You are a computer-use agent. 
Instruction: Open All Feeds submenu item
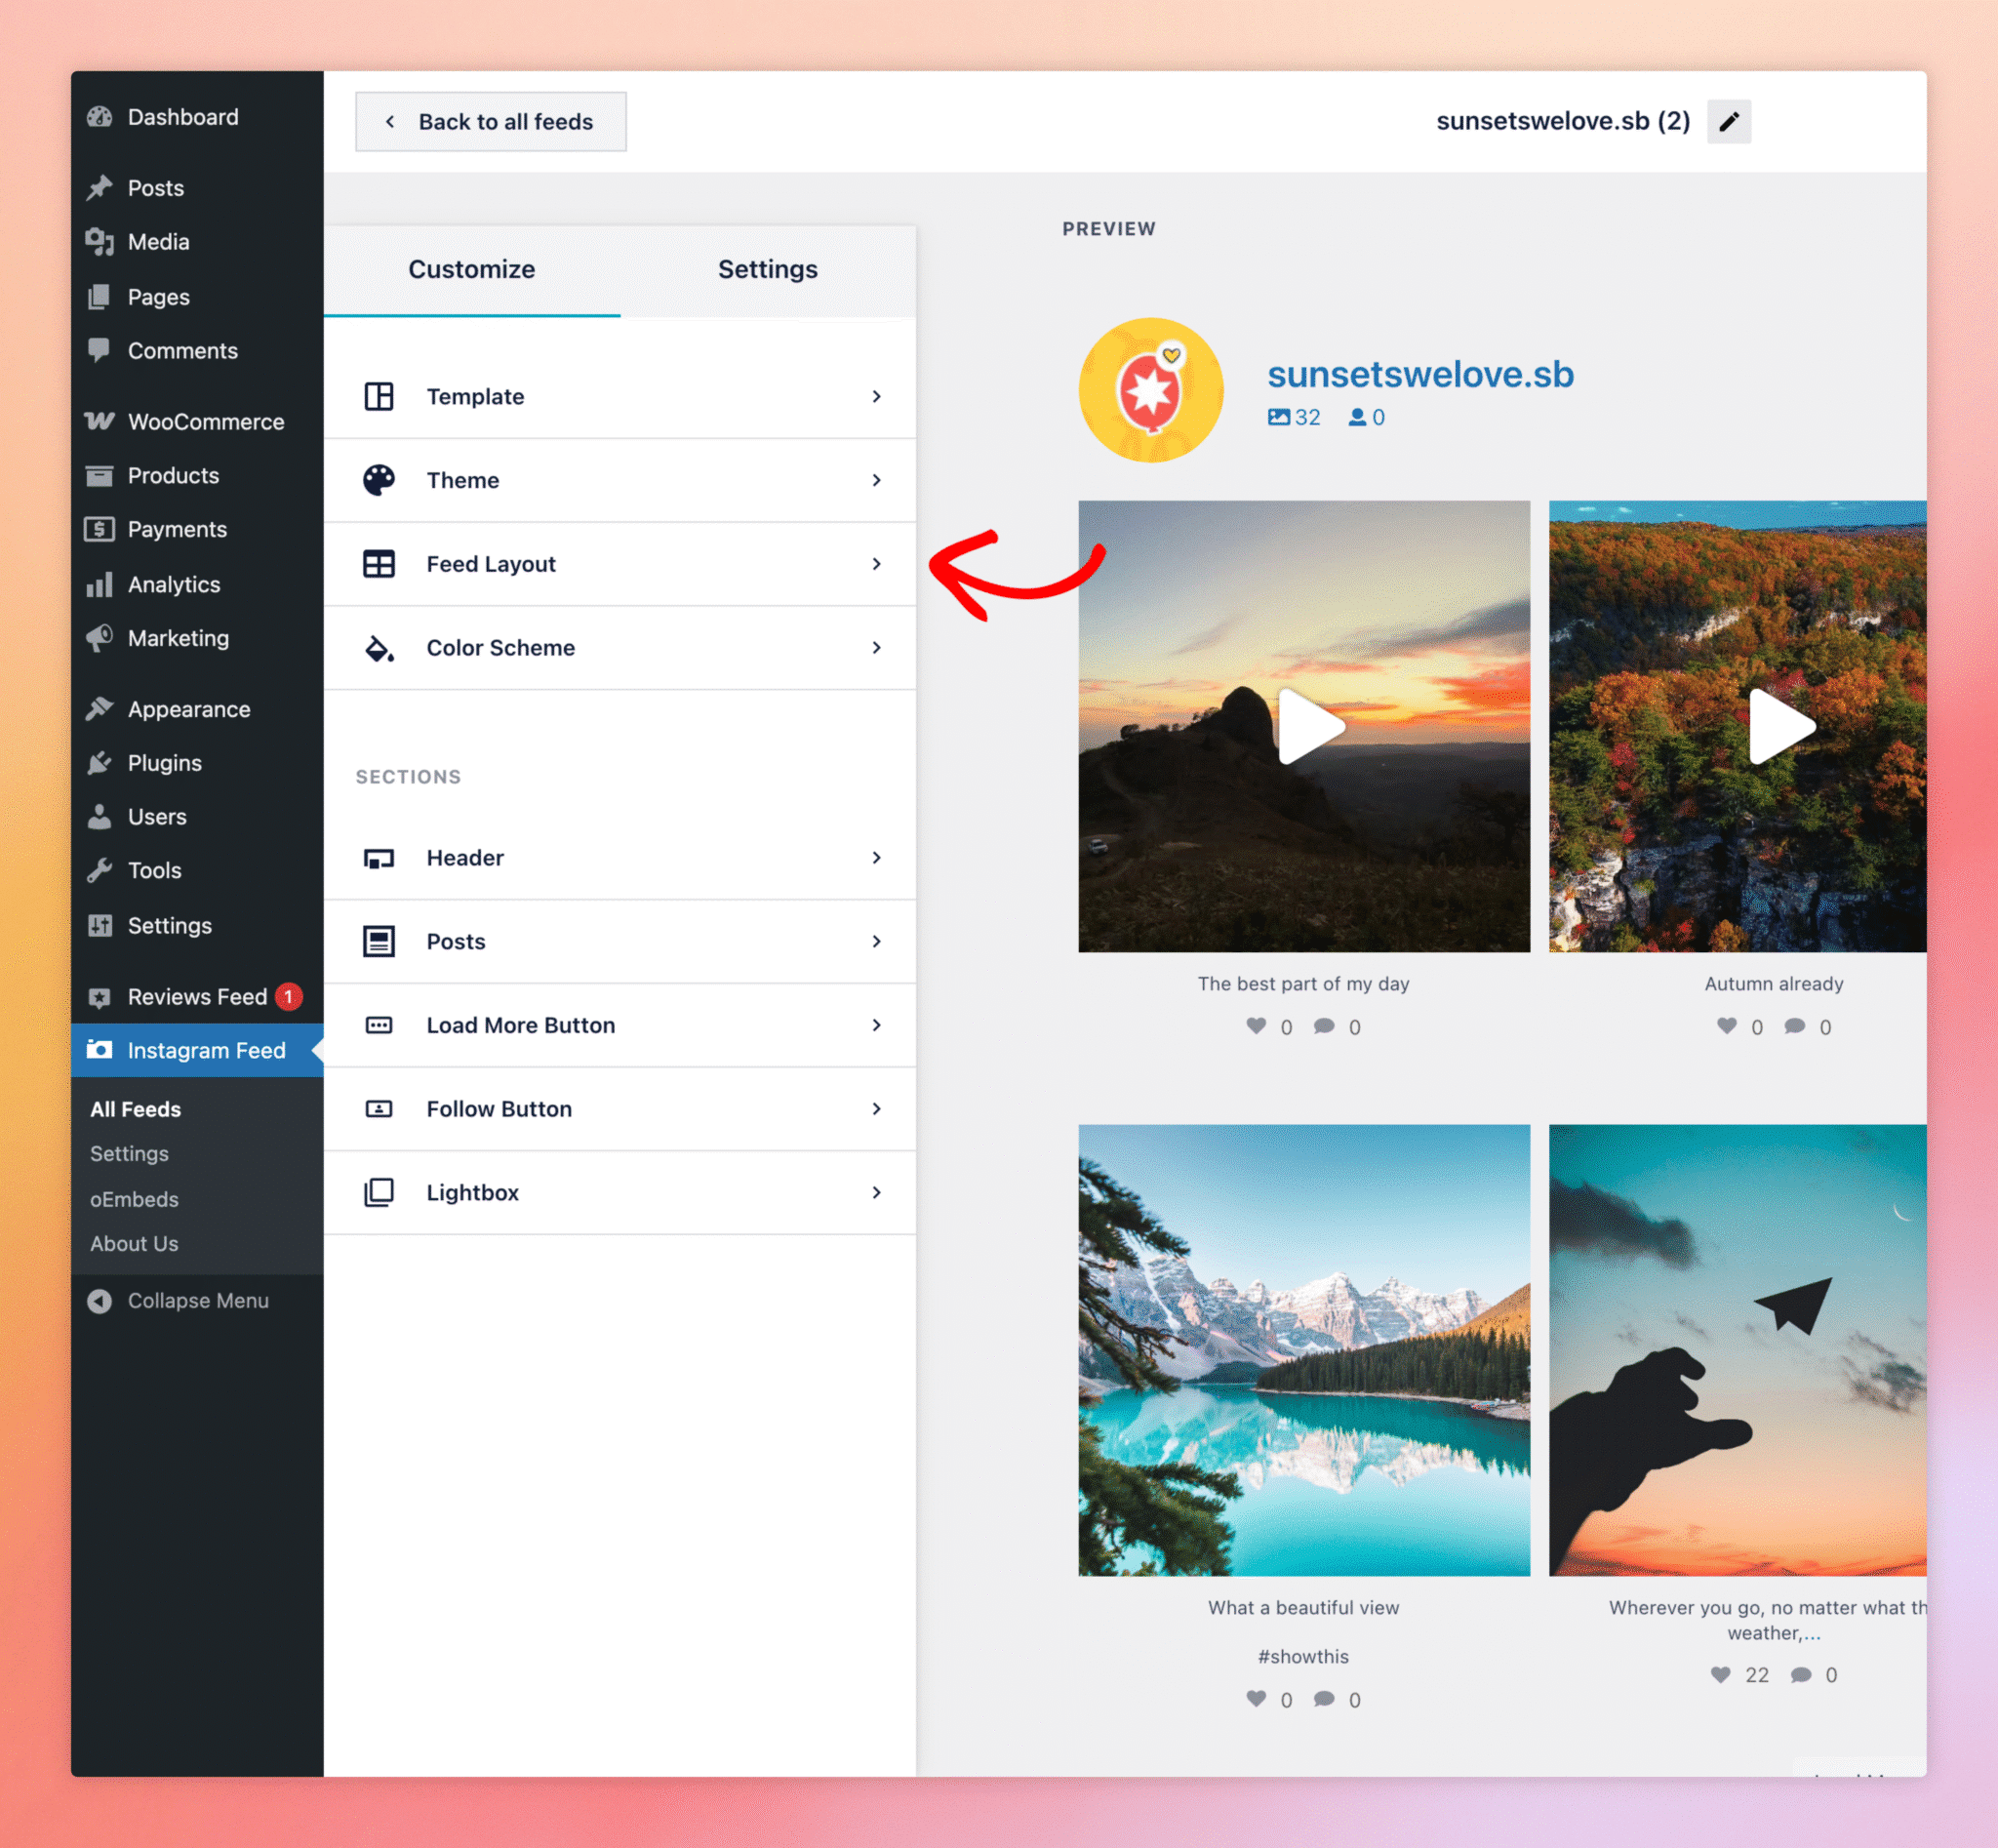(x=136, y=1109)
